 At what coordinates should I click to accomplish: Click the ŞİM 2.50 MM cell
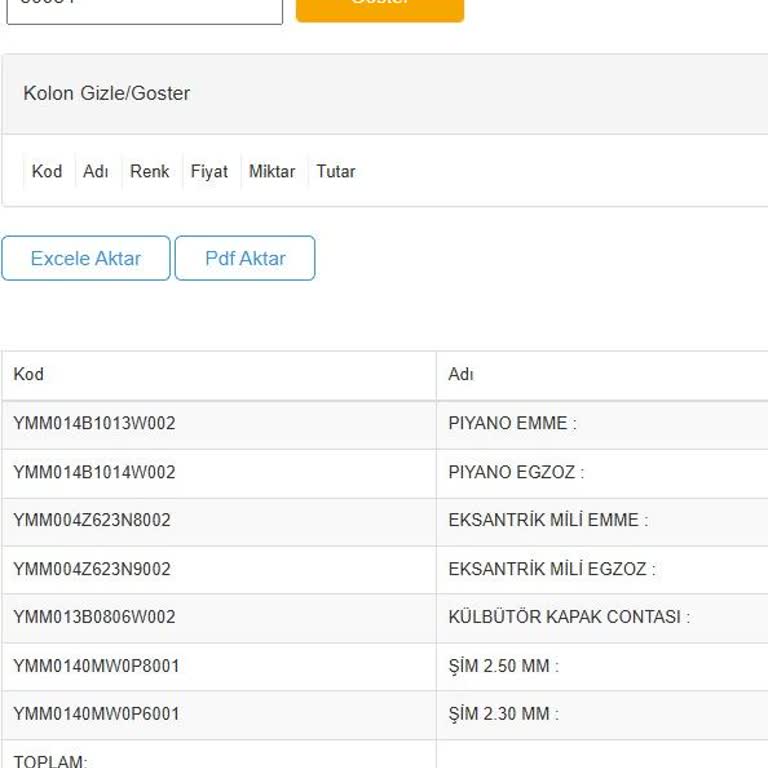click(x=602, y=667)
